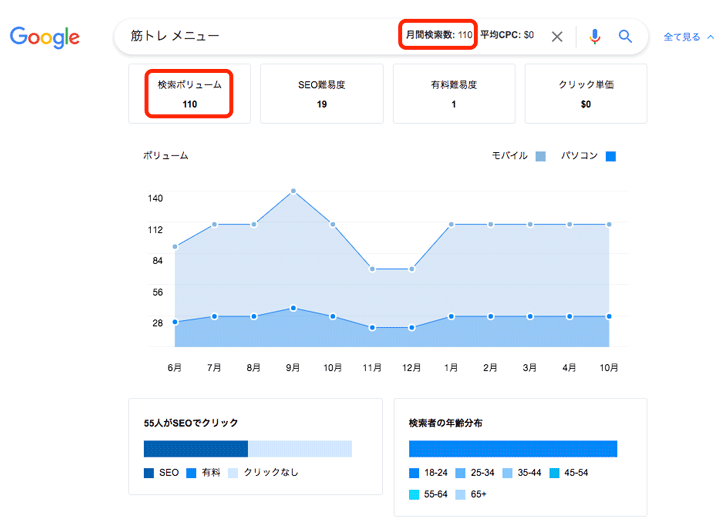
Task: Click the パソコン legend color swatch
Action: tap(611, 156)
